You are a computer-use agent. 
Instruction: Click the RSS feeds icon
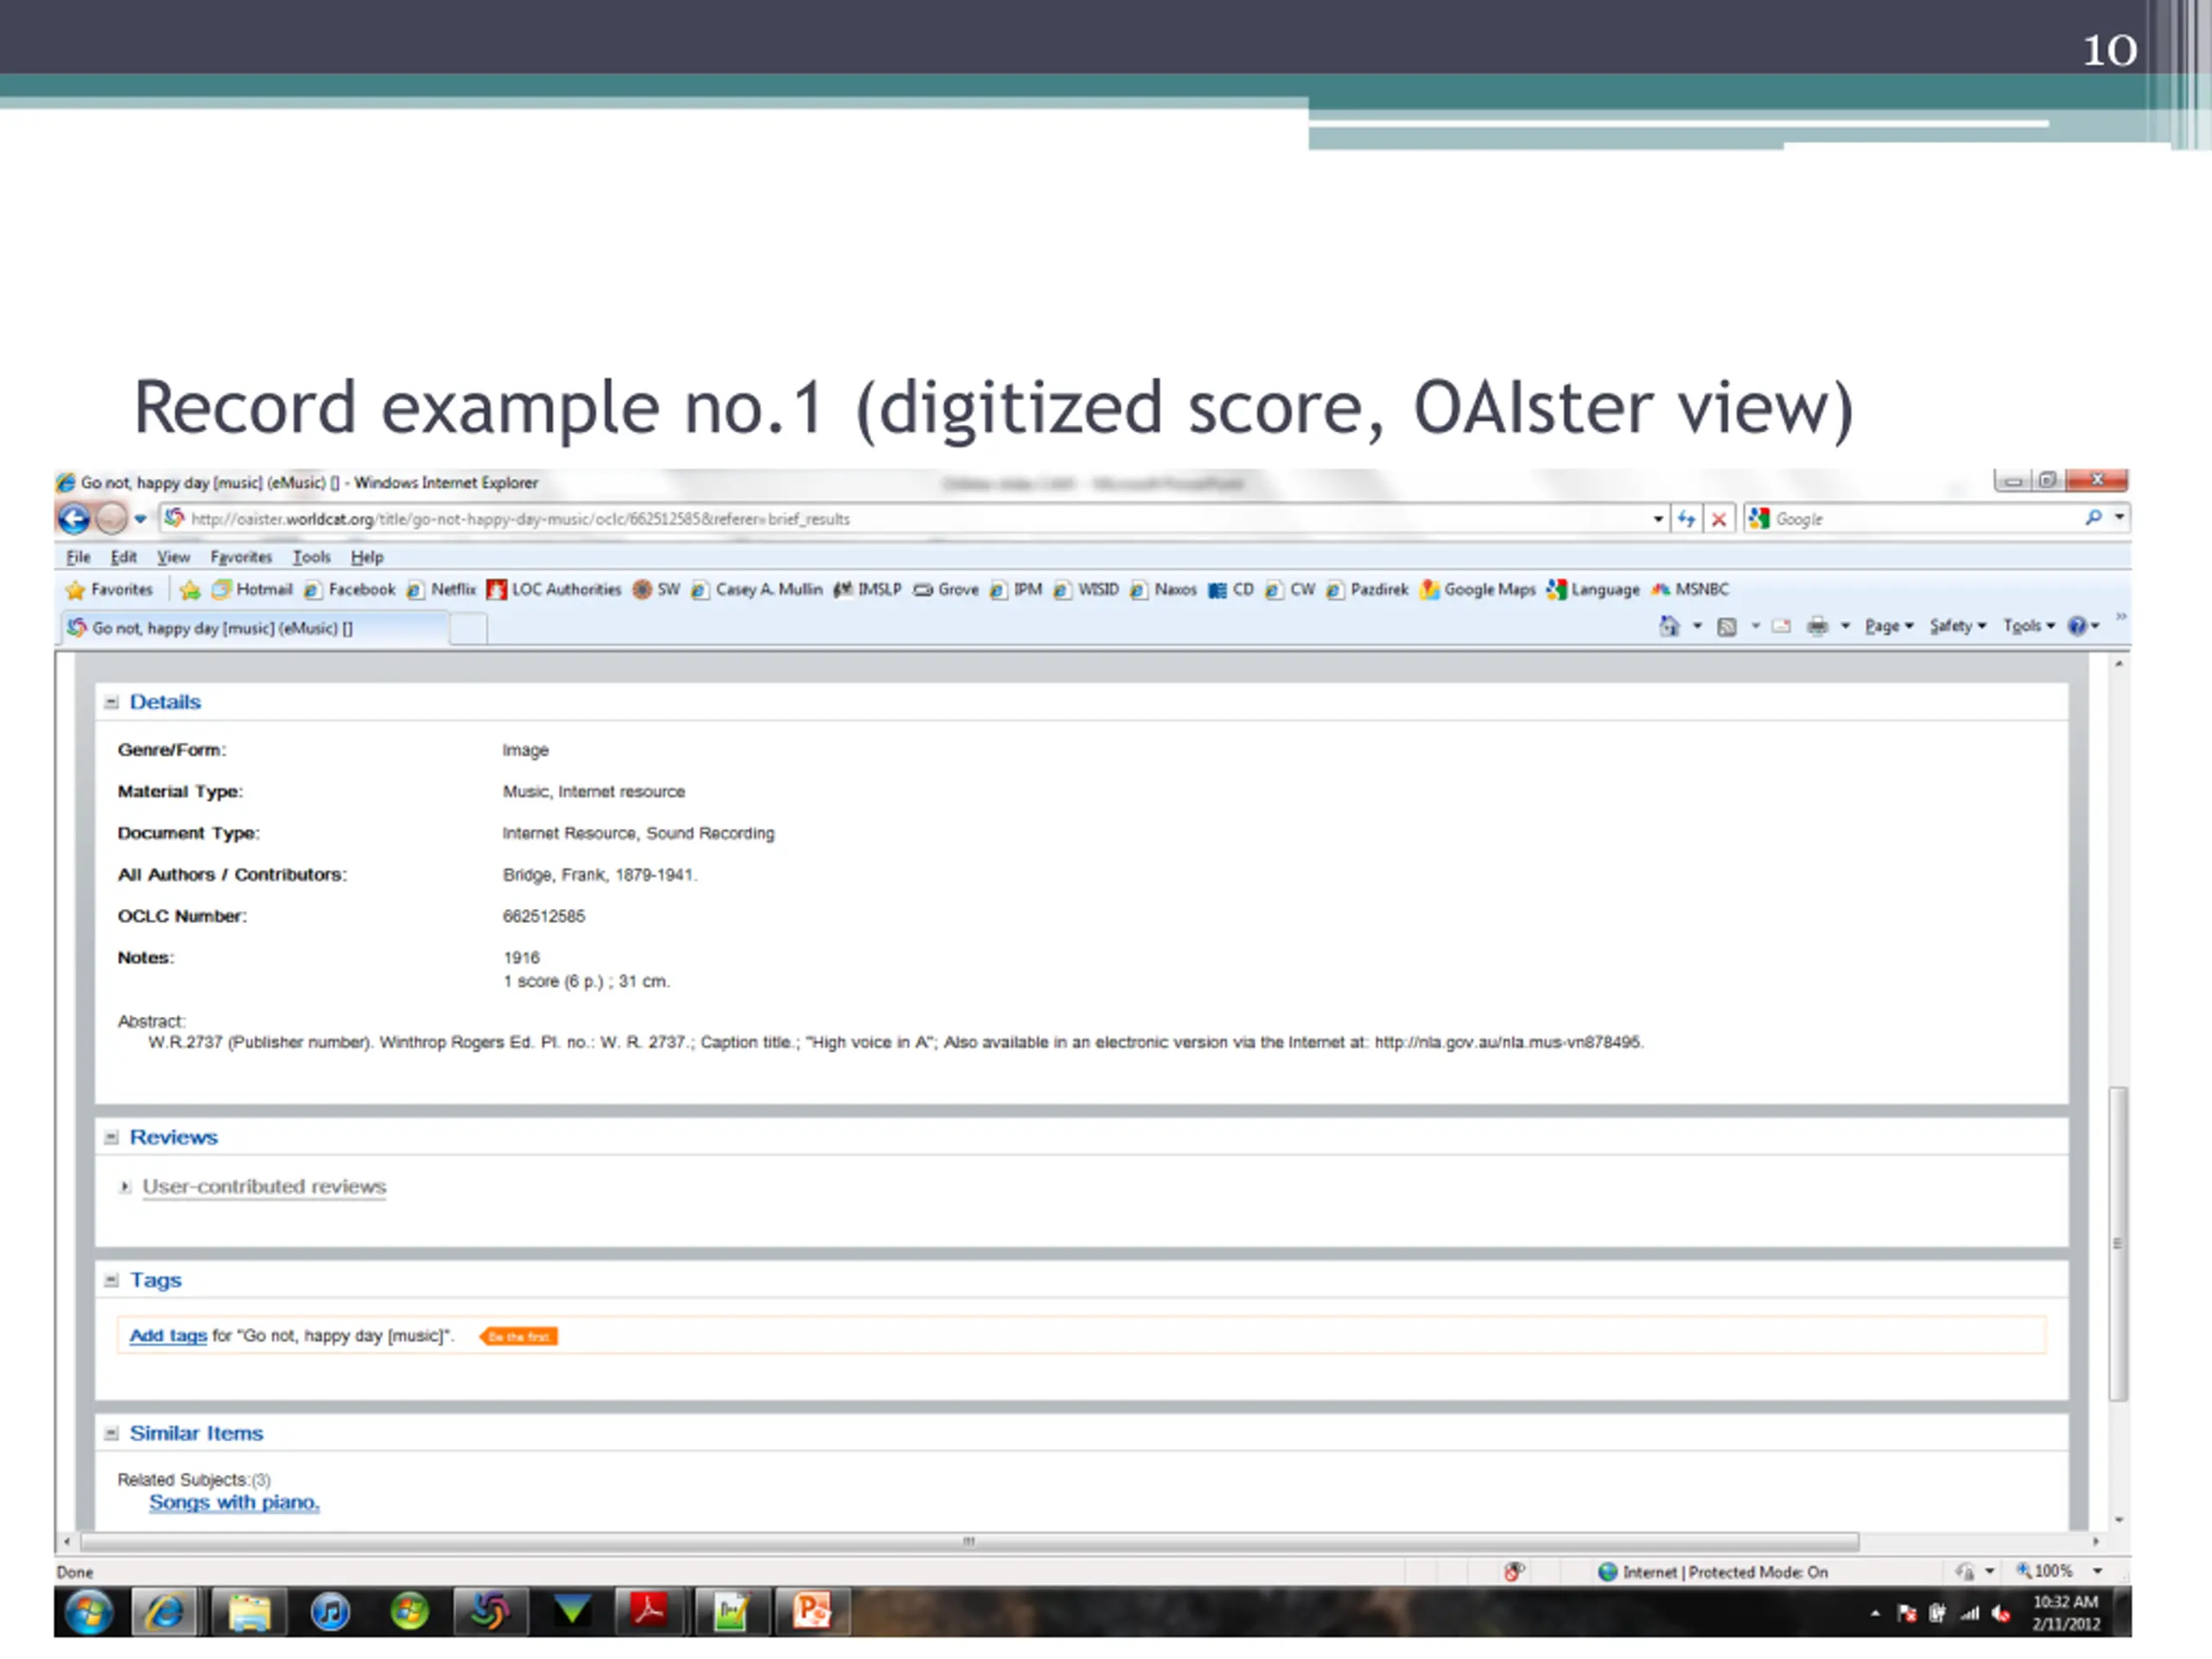[x=1727, y=627]
